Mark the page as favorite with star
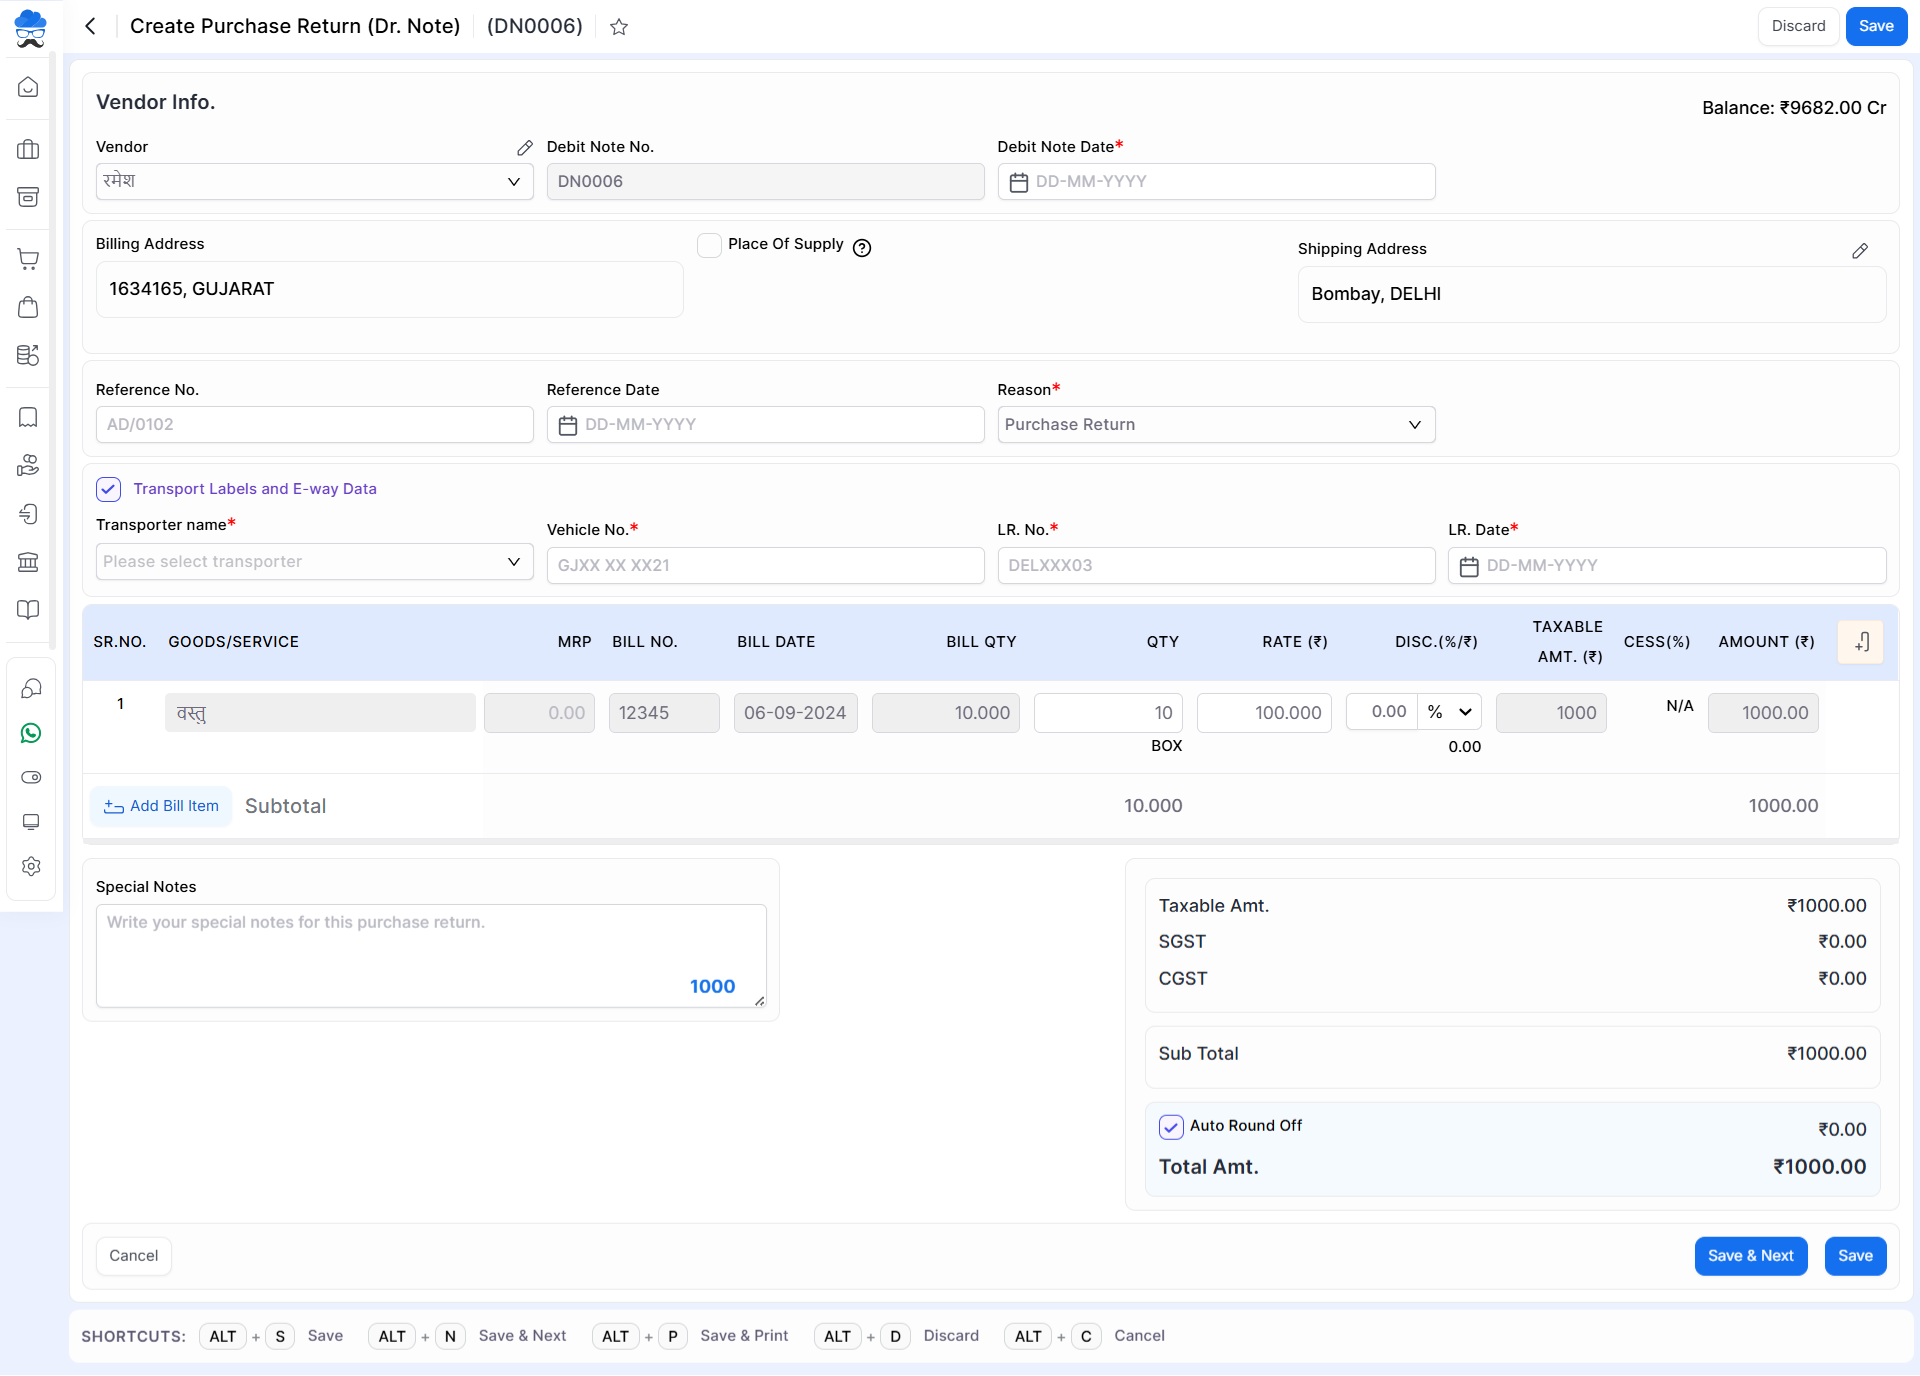Image resolution: width=1920 pixels, height=1376 pixels. coord(619,27)
